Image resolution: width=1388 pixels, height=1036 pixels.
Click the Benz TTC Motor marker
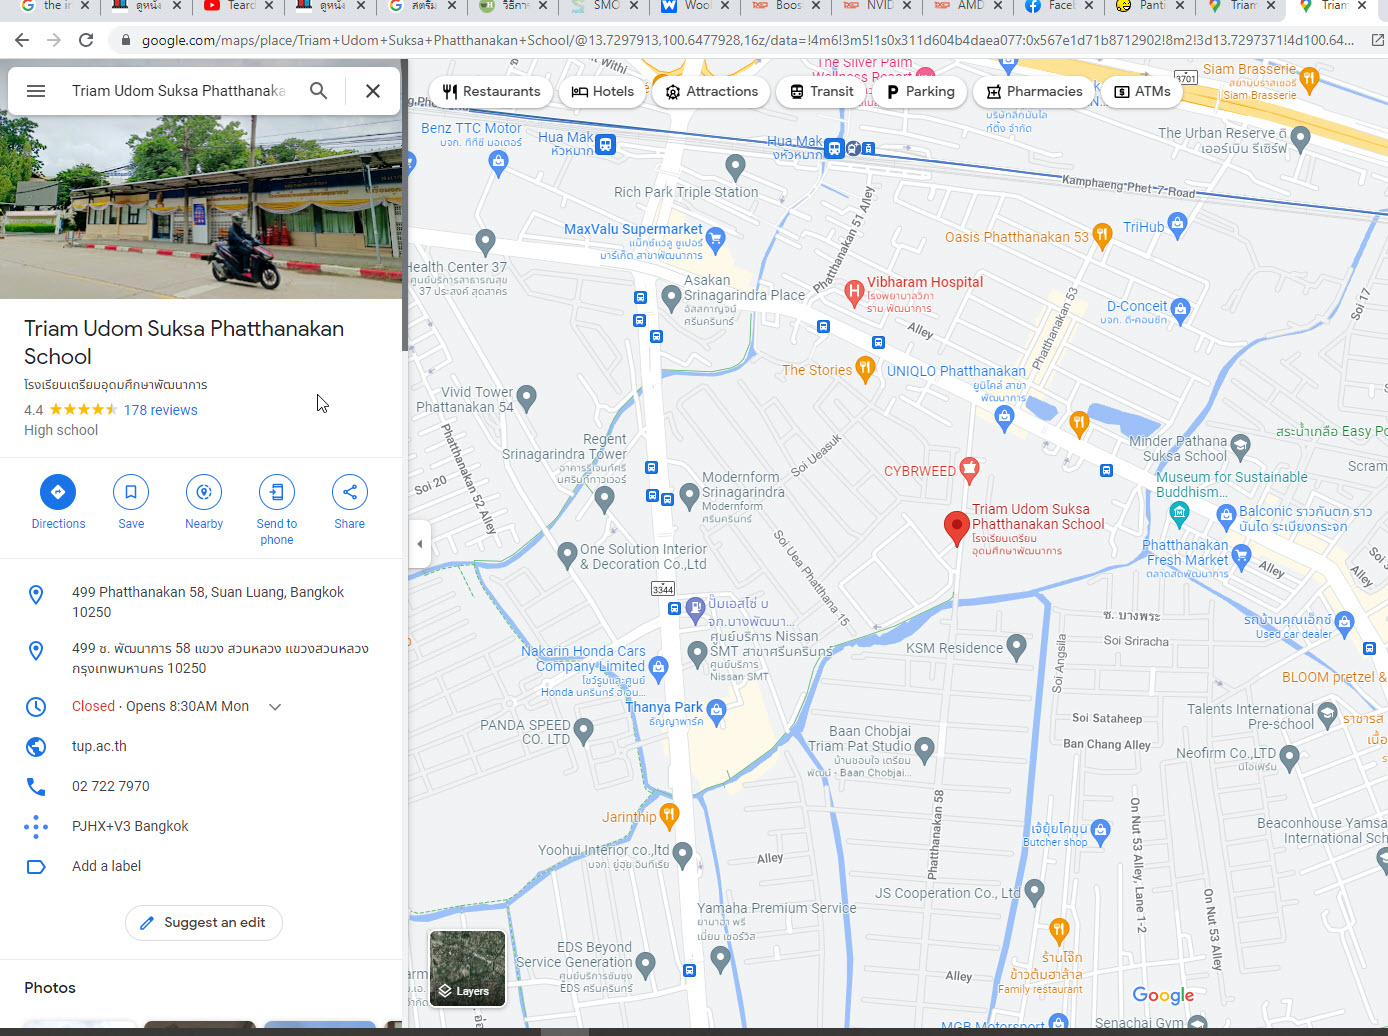(499, 165)
